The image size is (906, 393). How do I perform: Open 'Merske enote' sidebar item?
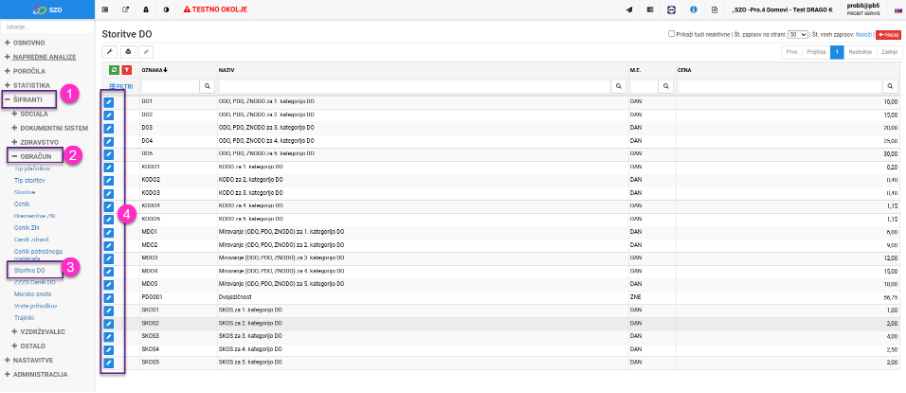pos(32,294)
